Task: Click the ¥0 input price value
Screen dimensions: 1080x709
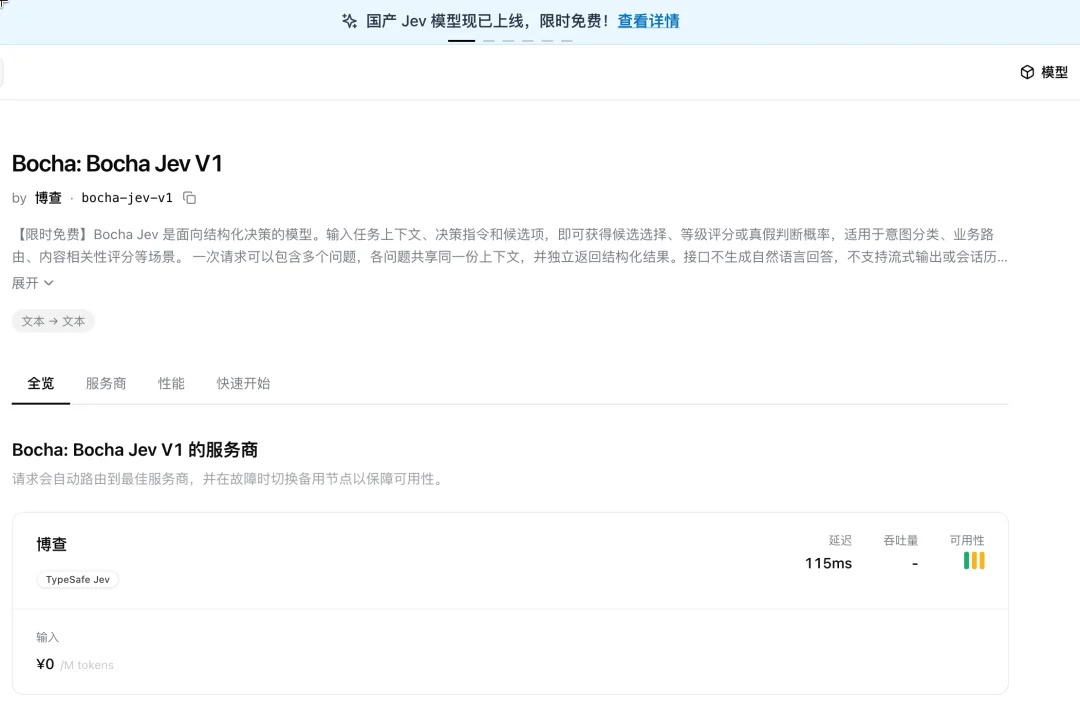Action: tap(45, 664)
